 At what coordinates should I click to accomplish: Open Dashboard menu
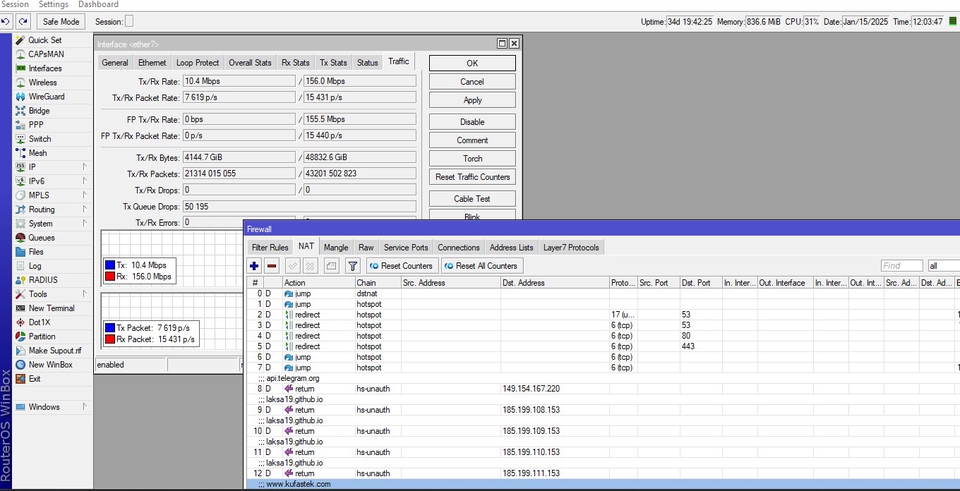[x=98, y=4]
